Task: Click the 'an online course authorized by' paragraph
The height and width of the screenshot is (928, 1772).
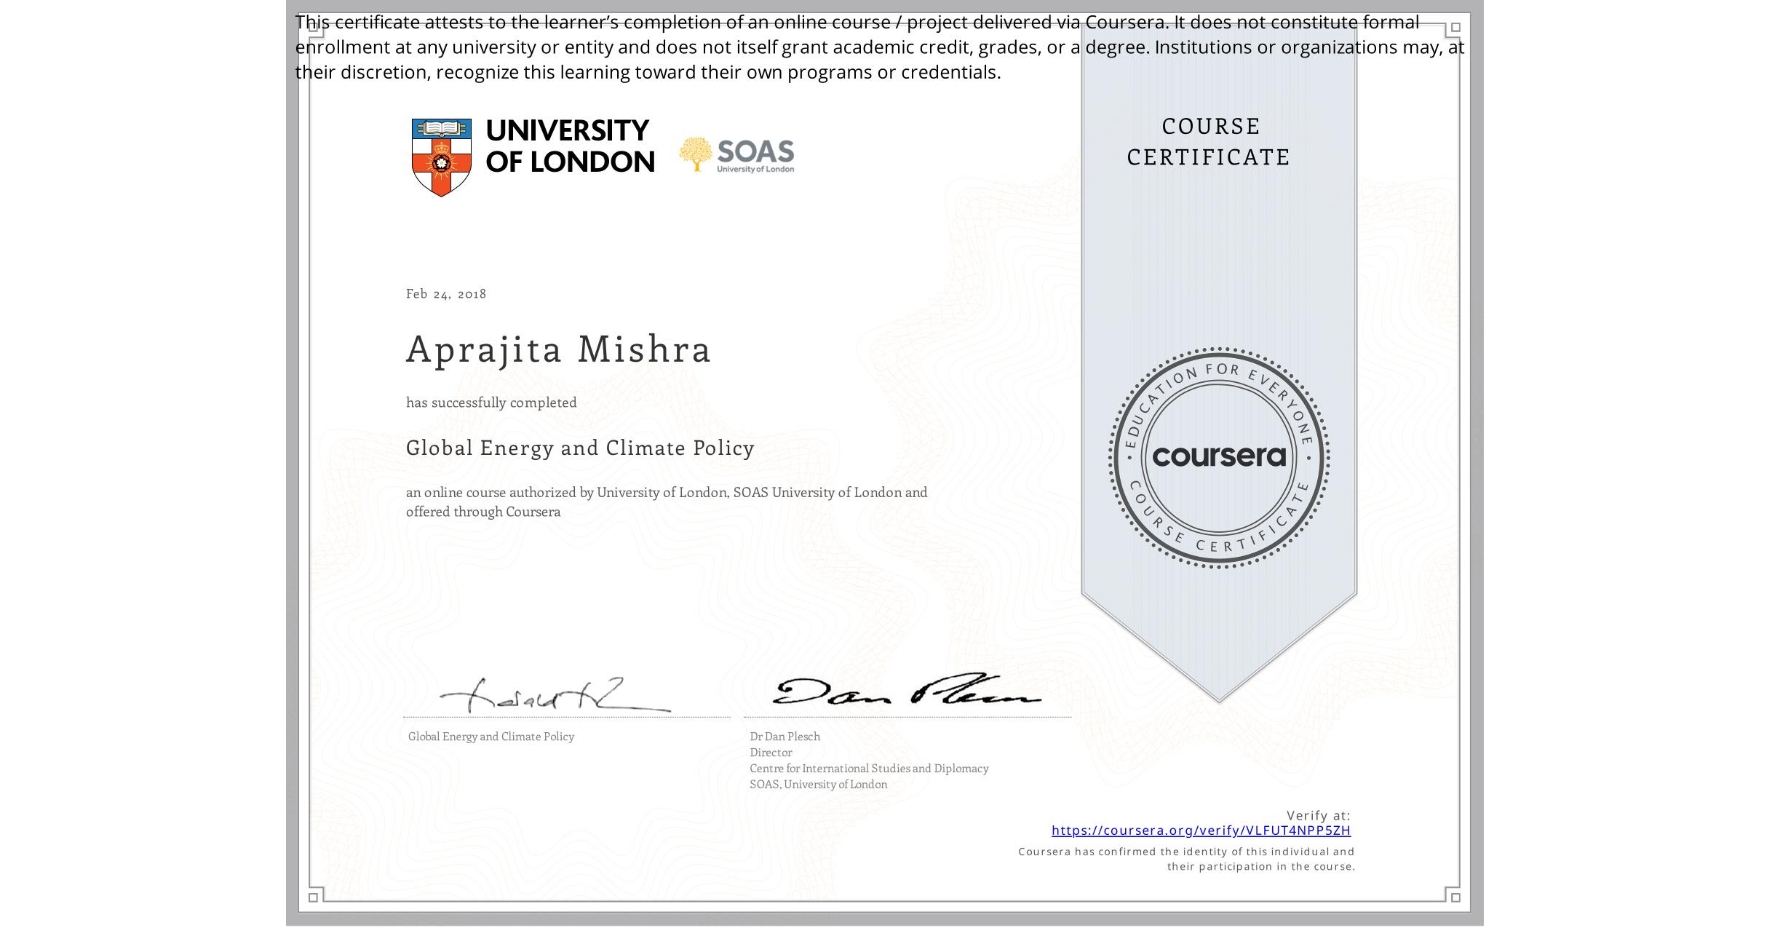Action: pos(667,501)
